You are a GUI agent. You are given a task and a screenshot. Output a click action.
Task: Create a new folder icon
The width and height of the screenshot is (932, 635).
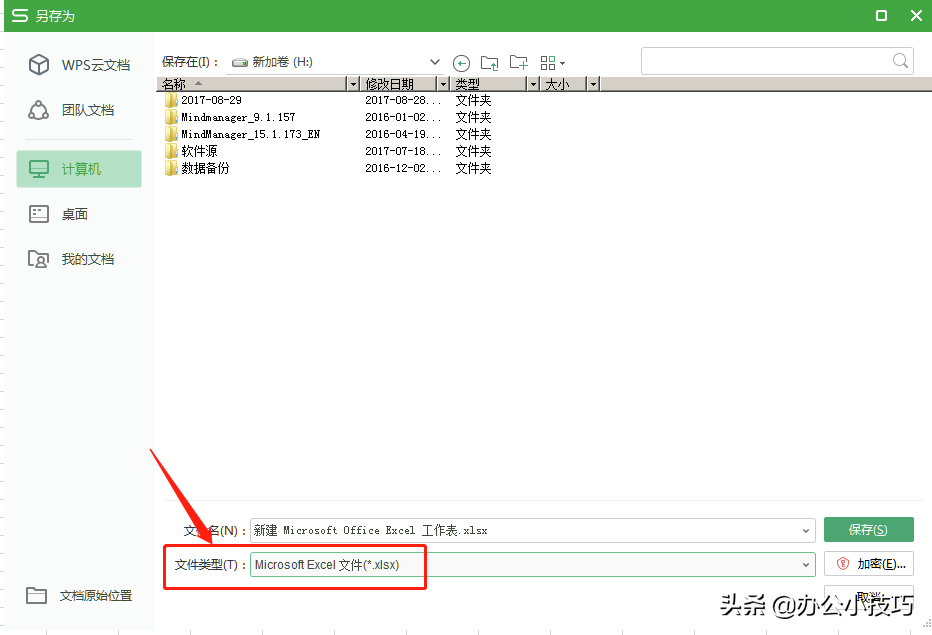click(518, 62)
